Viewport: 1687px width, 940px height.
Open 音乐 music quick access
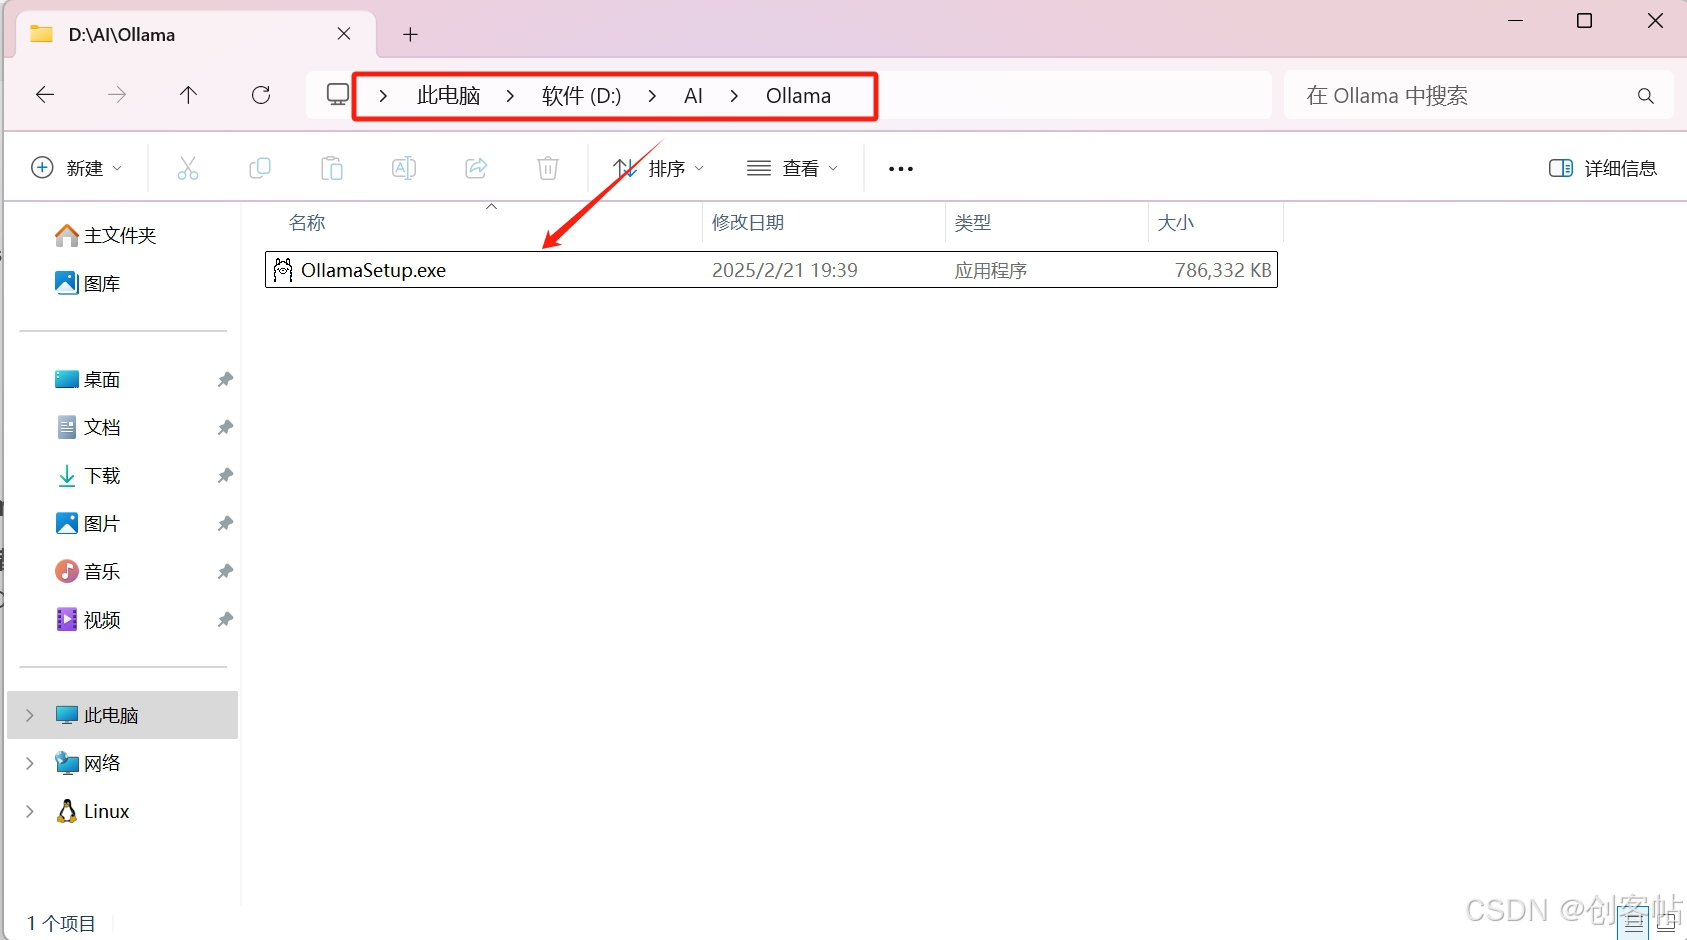click(x=87, y=571)
